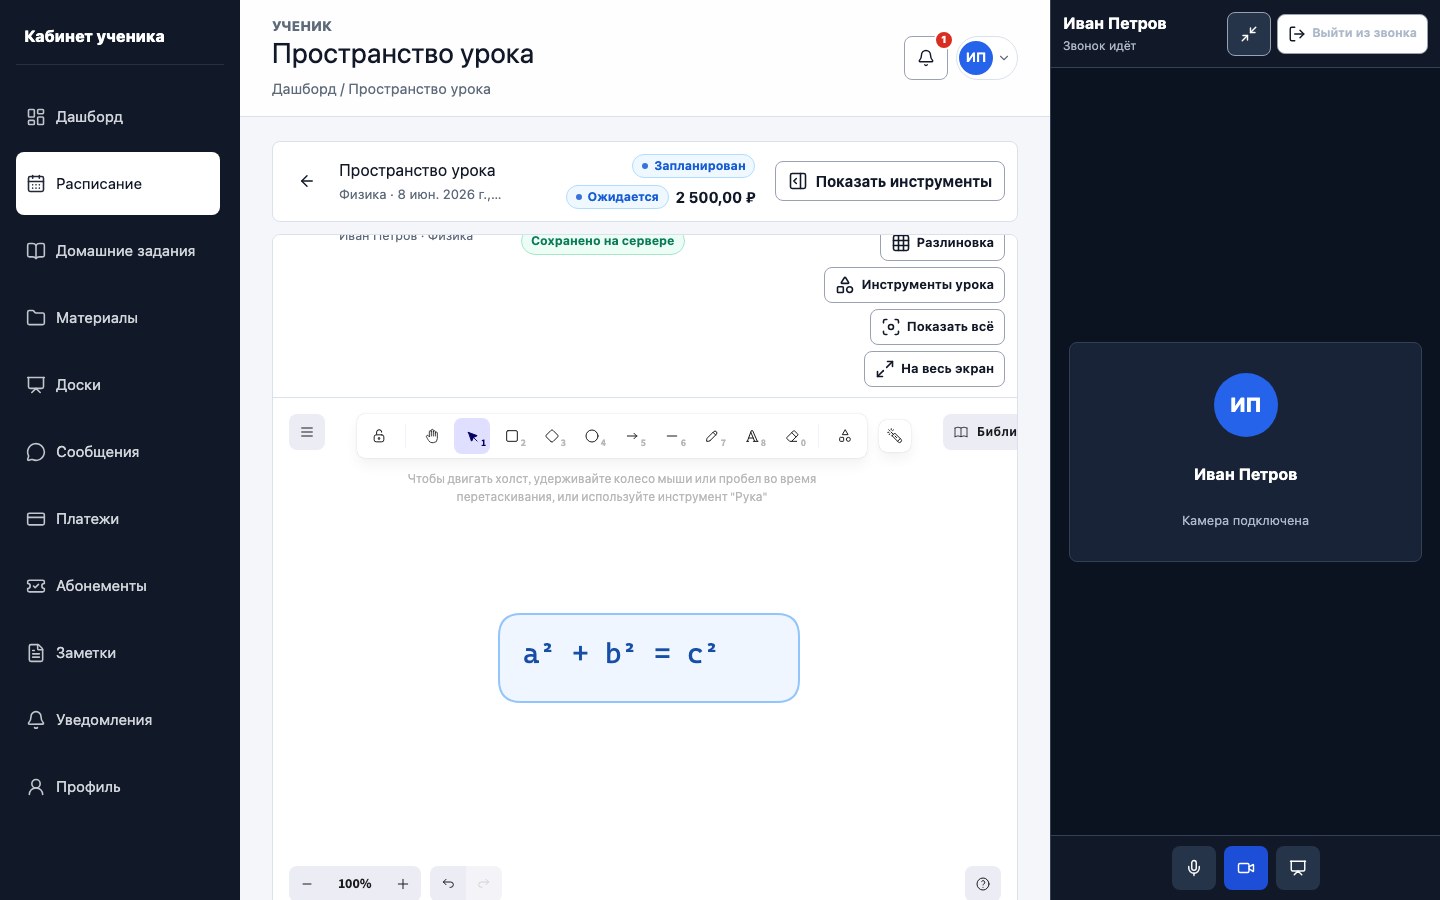
Task: Select the Selection arrow tool
Action: tap(472, 436)
